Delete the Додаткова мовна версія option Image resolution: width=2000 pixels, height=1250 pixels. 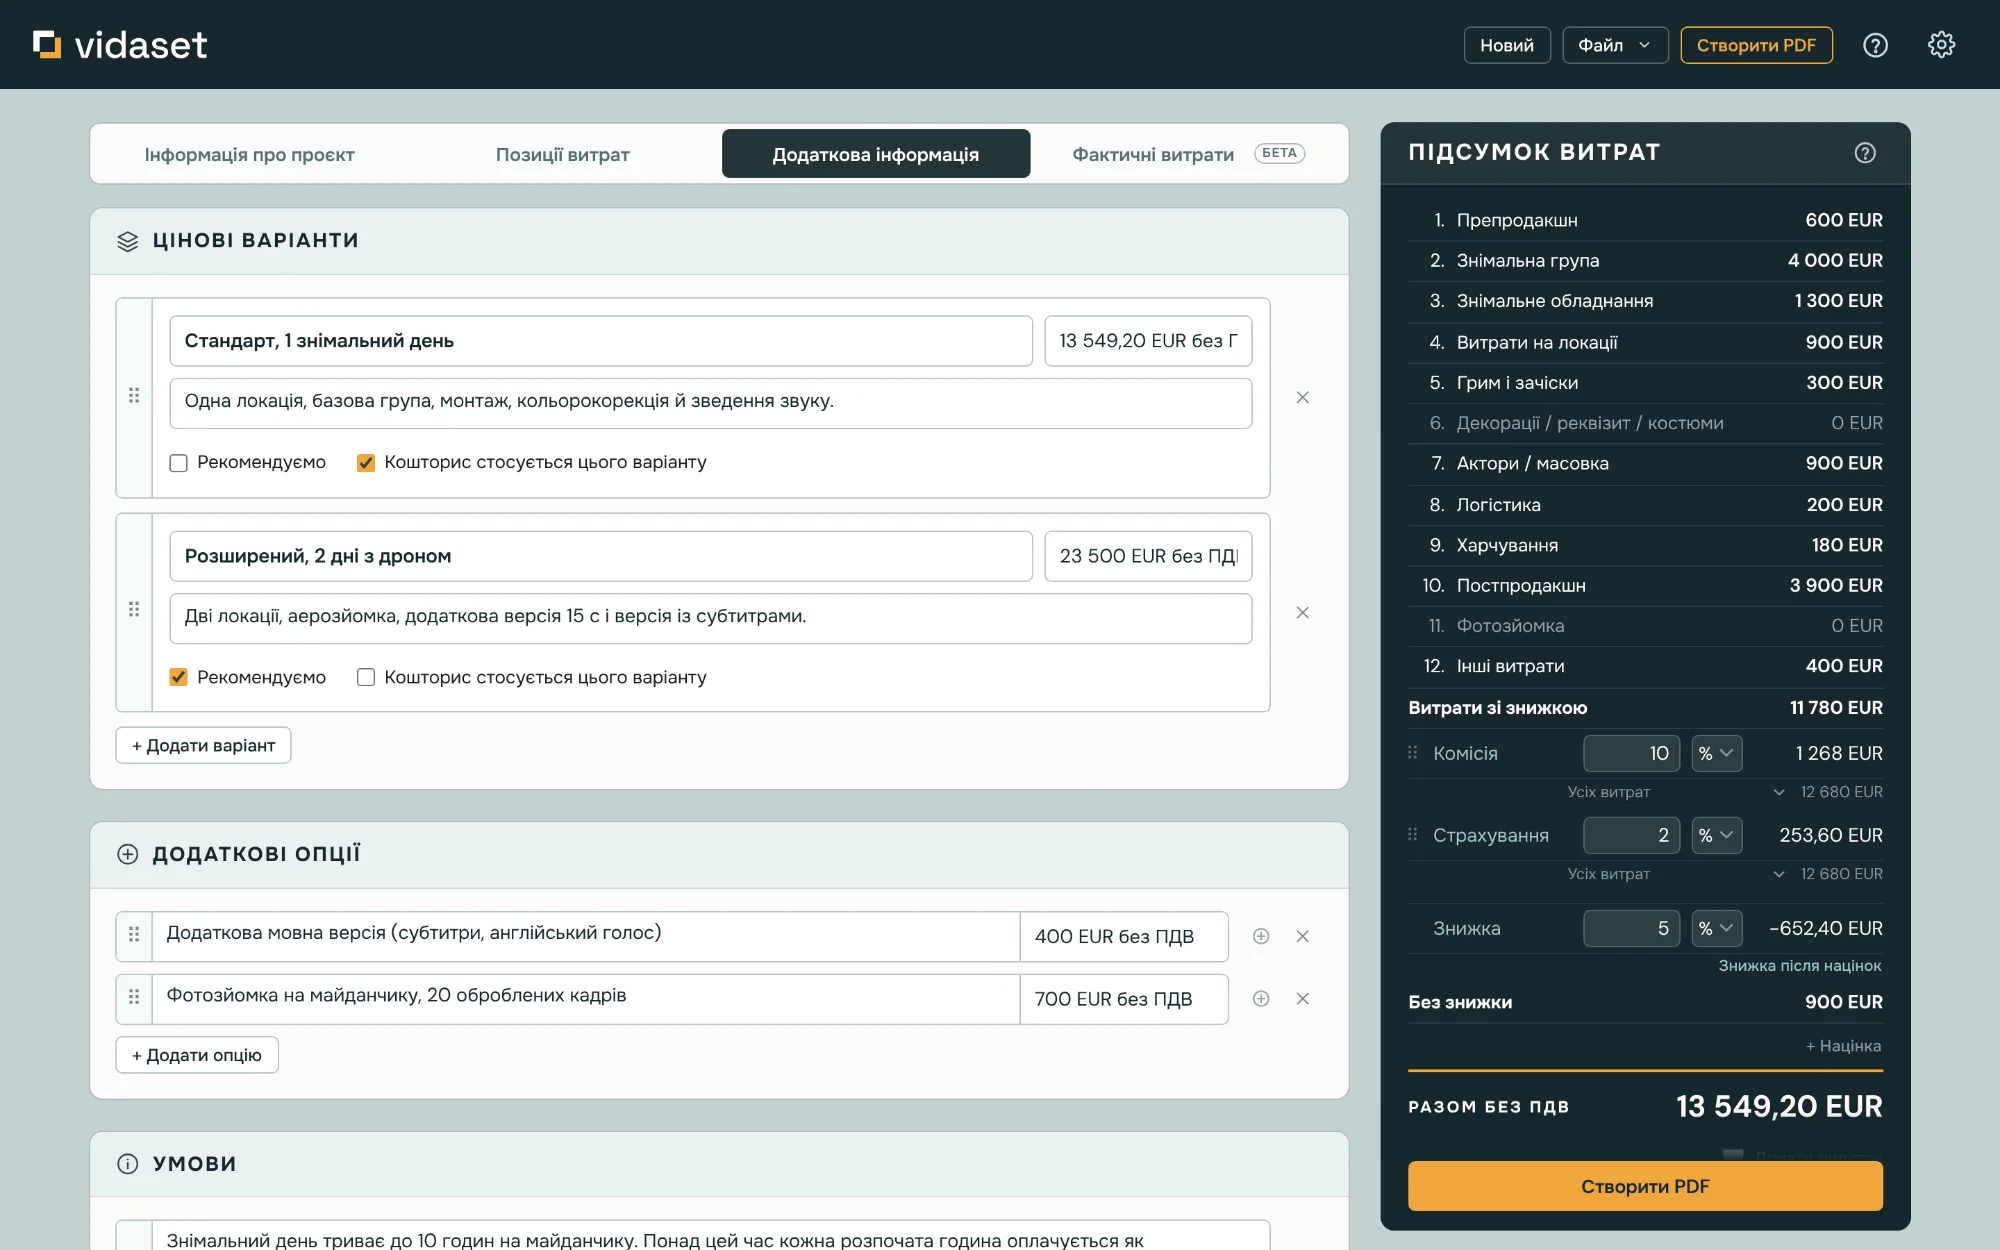click(1302, 937)
